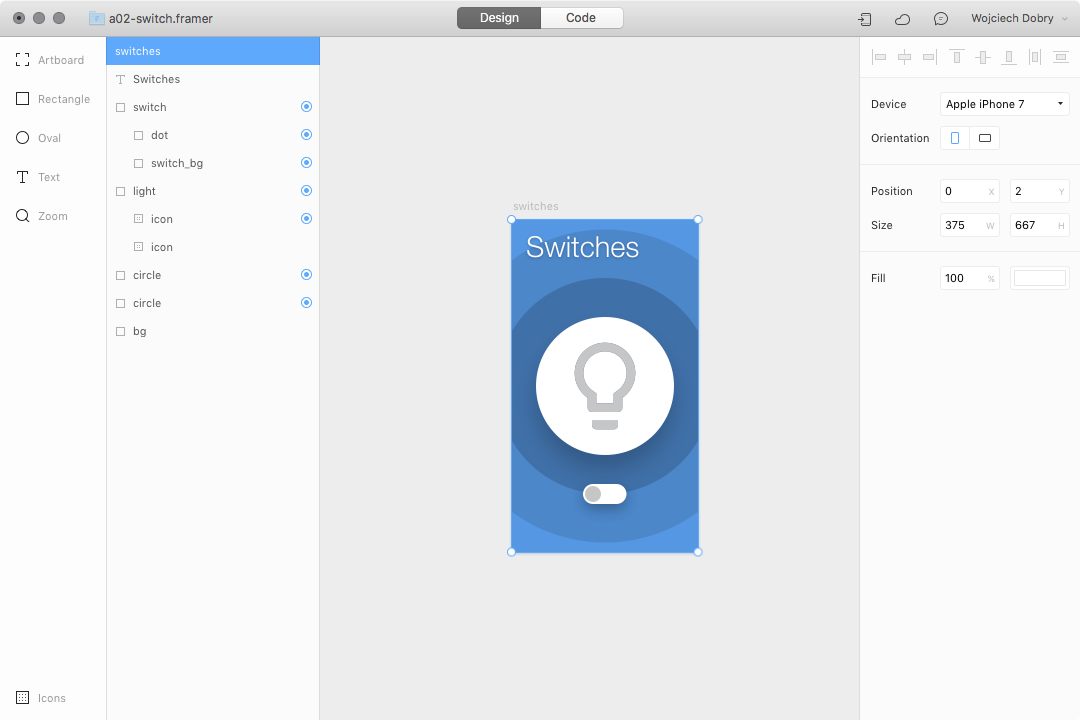
Task: Click the Fill color swatch
Action: 1039,278
